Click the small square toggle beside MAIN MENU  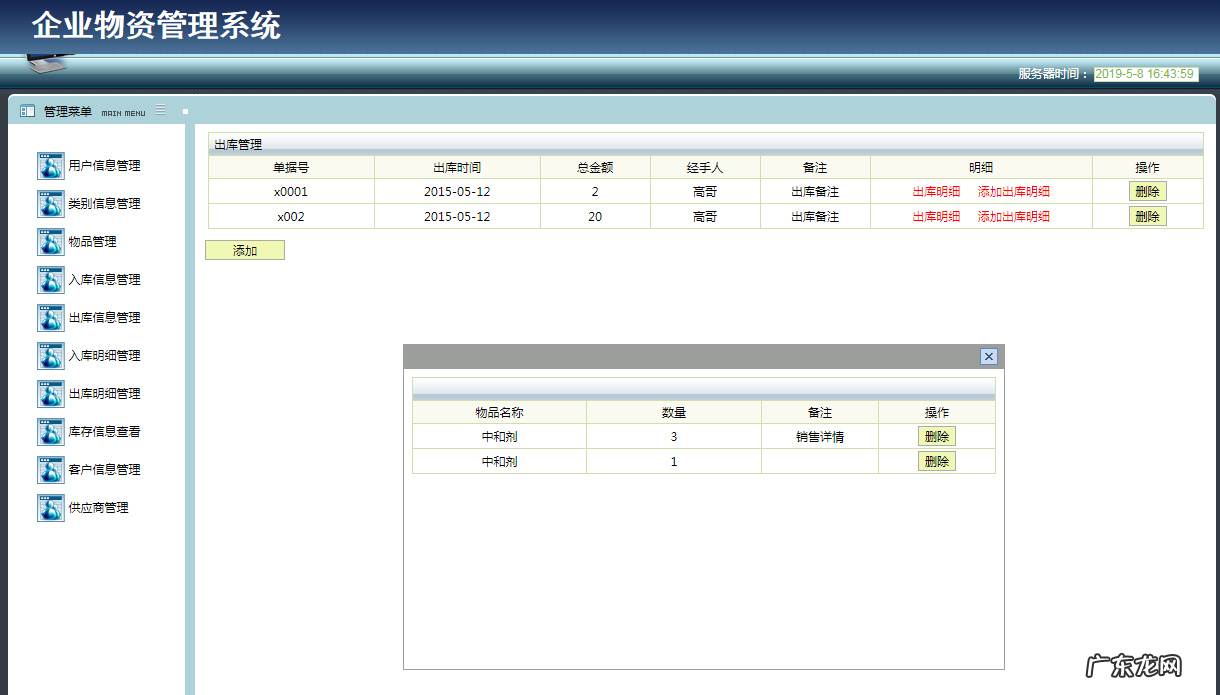tap(183, 111)
